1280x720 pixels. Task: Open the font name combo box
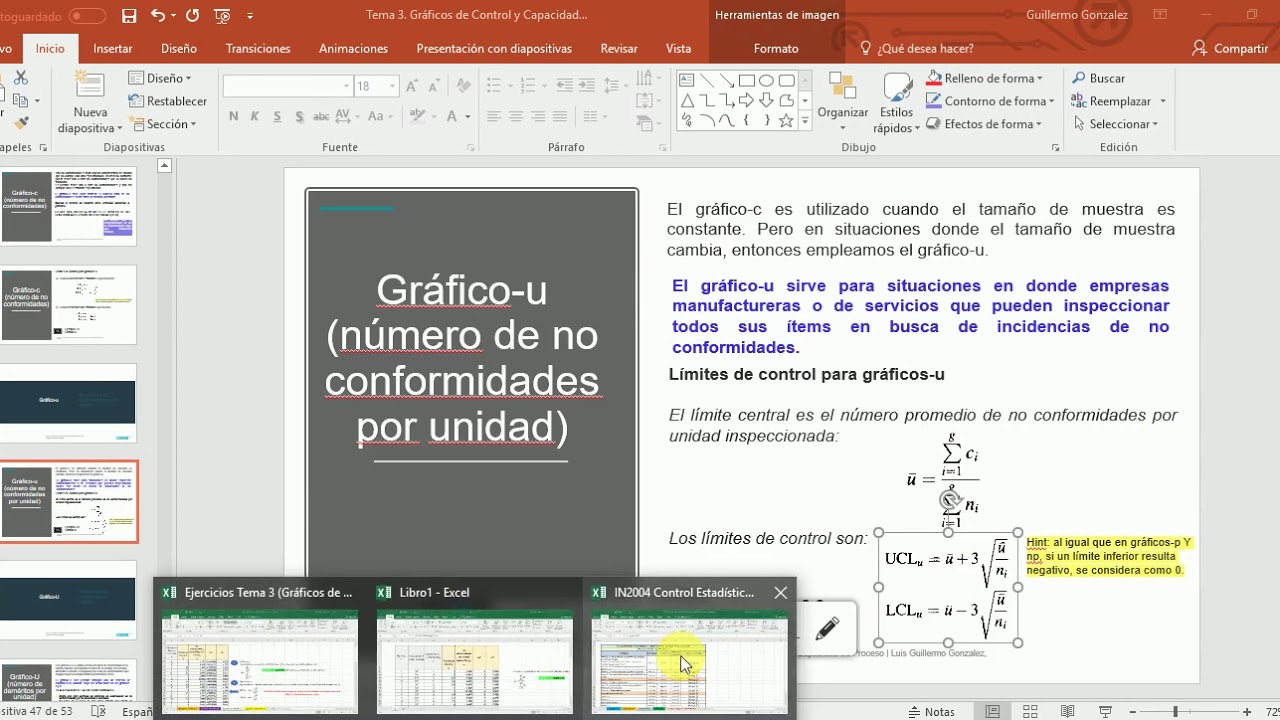point(288,86)
